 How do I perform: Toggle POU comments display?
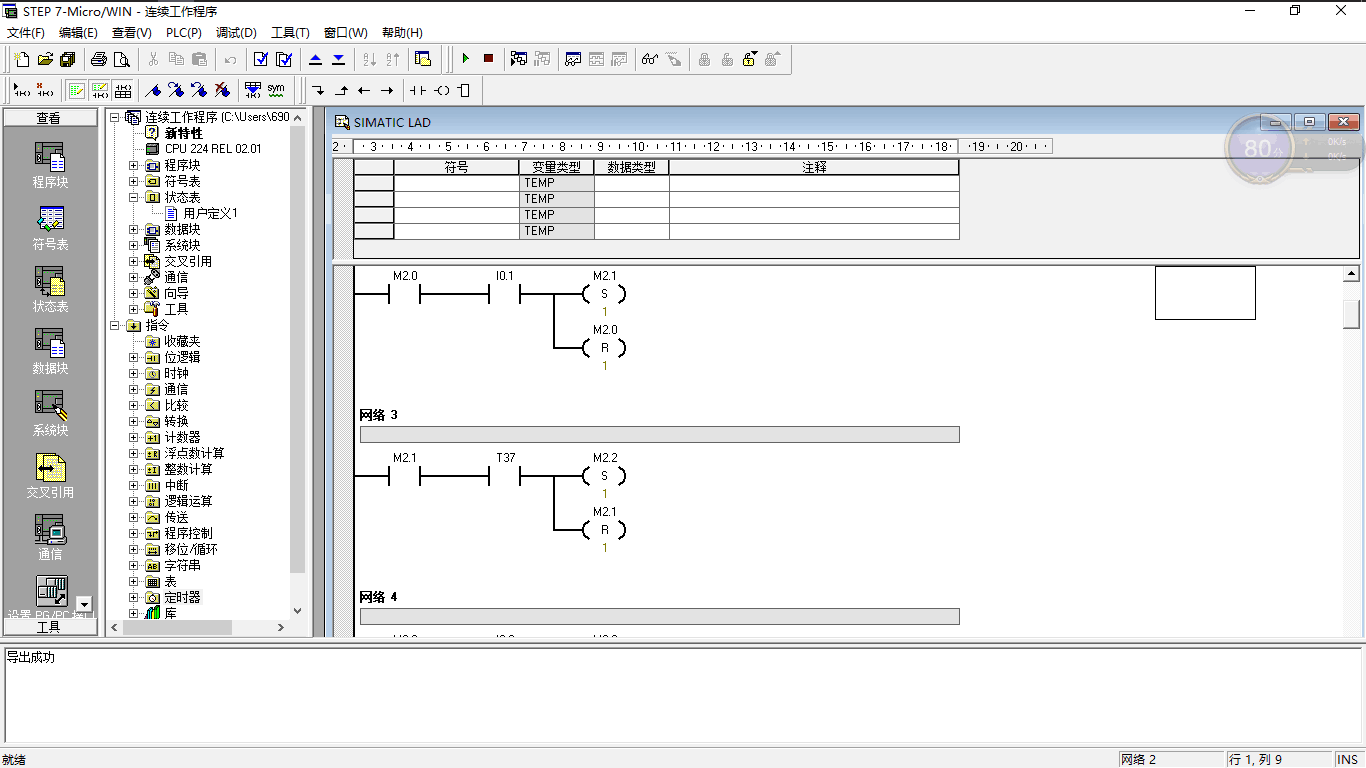(76, 90)
